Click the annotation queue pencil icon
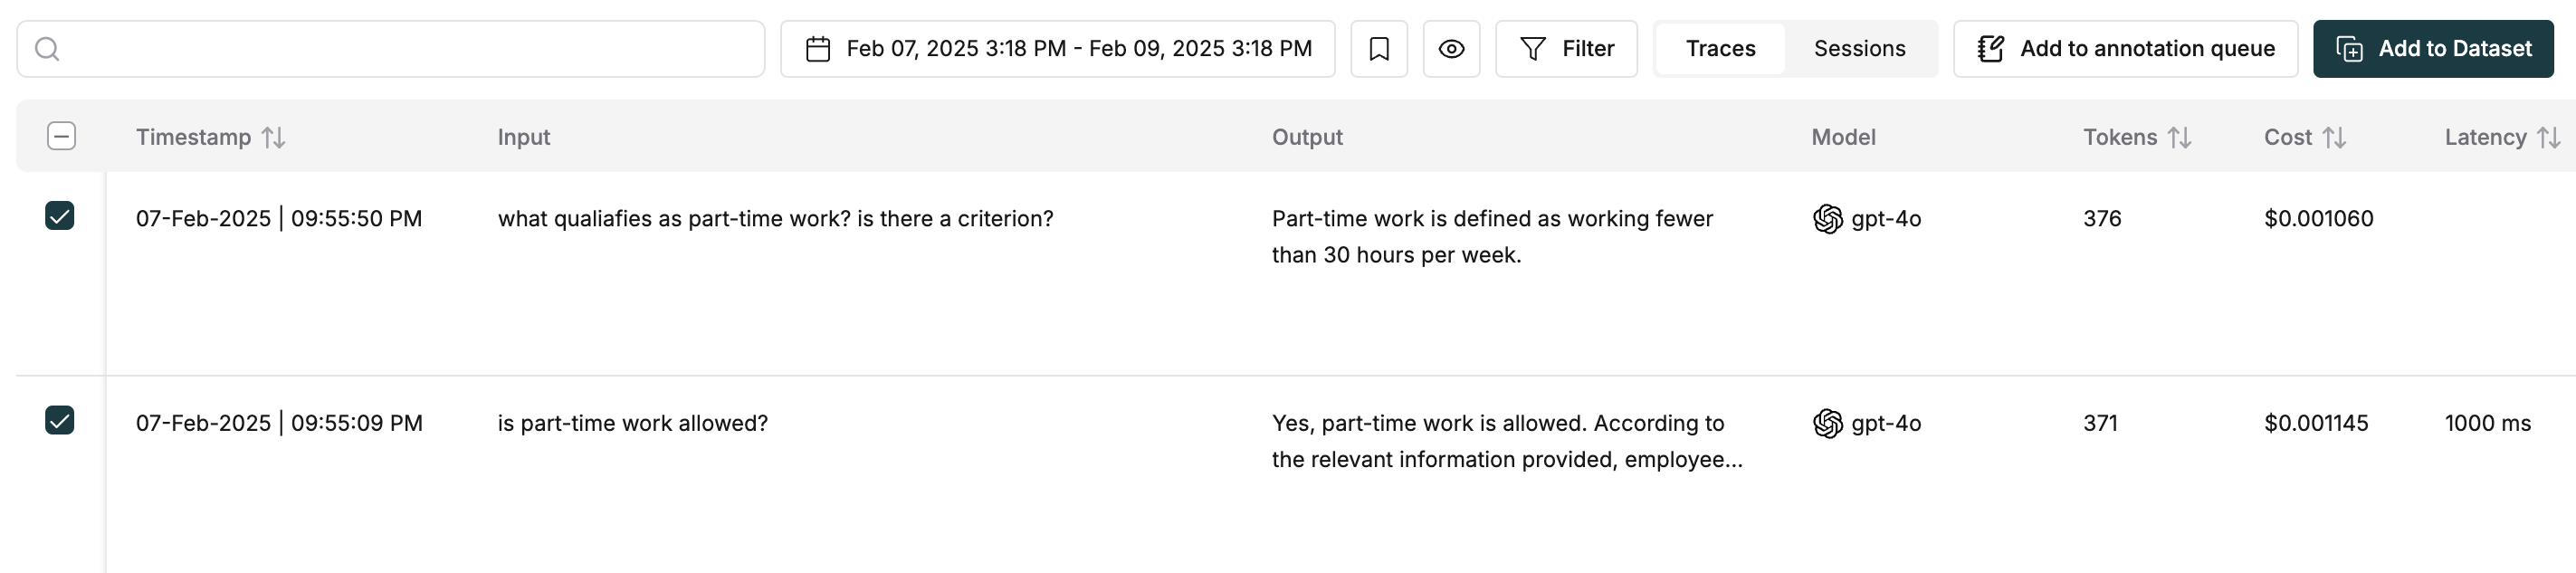Viewport: 2576px width, 573px height. click(x=1991, y=48)
